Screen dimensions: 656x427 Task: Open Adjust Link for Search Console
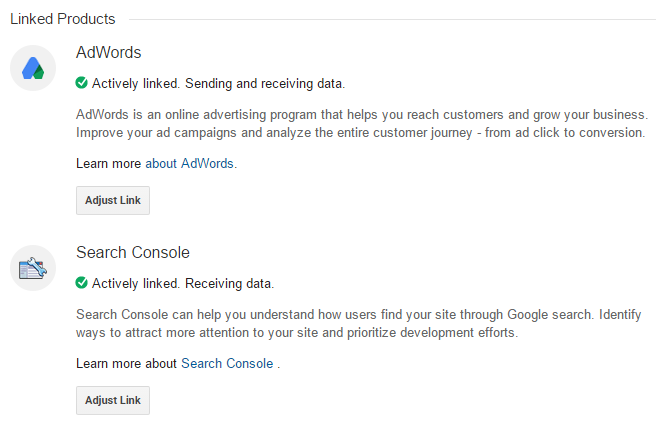tap(113, 400)
